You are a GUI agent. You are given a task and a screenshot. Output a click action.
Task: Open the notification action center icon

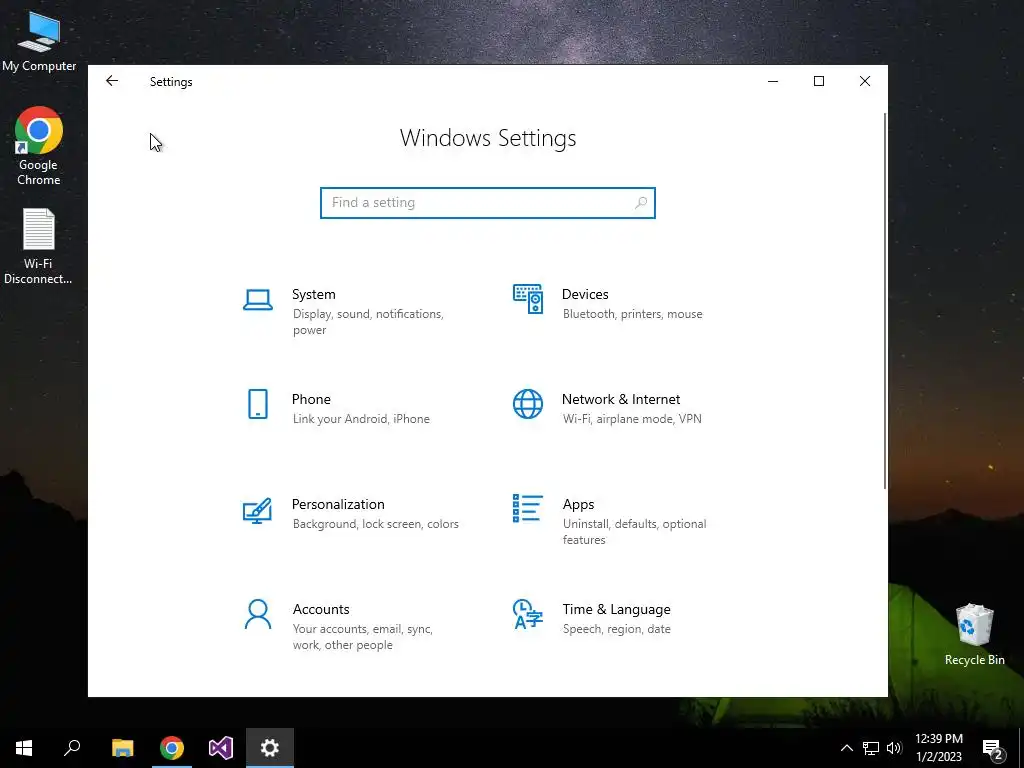tap(993, 749)
